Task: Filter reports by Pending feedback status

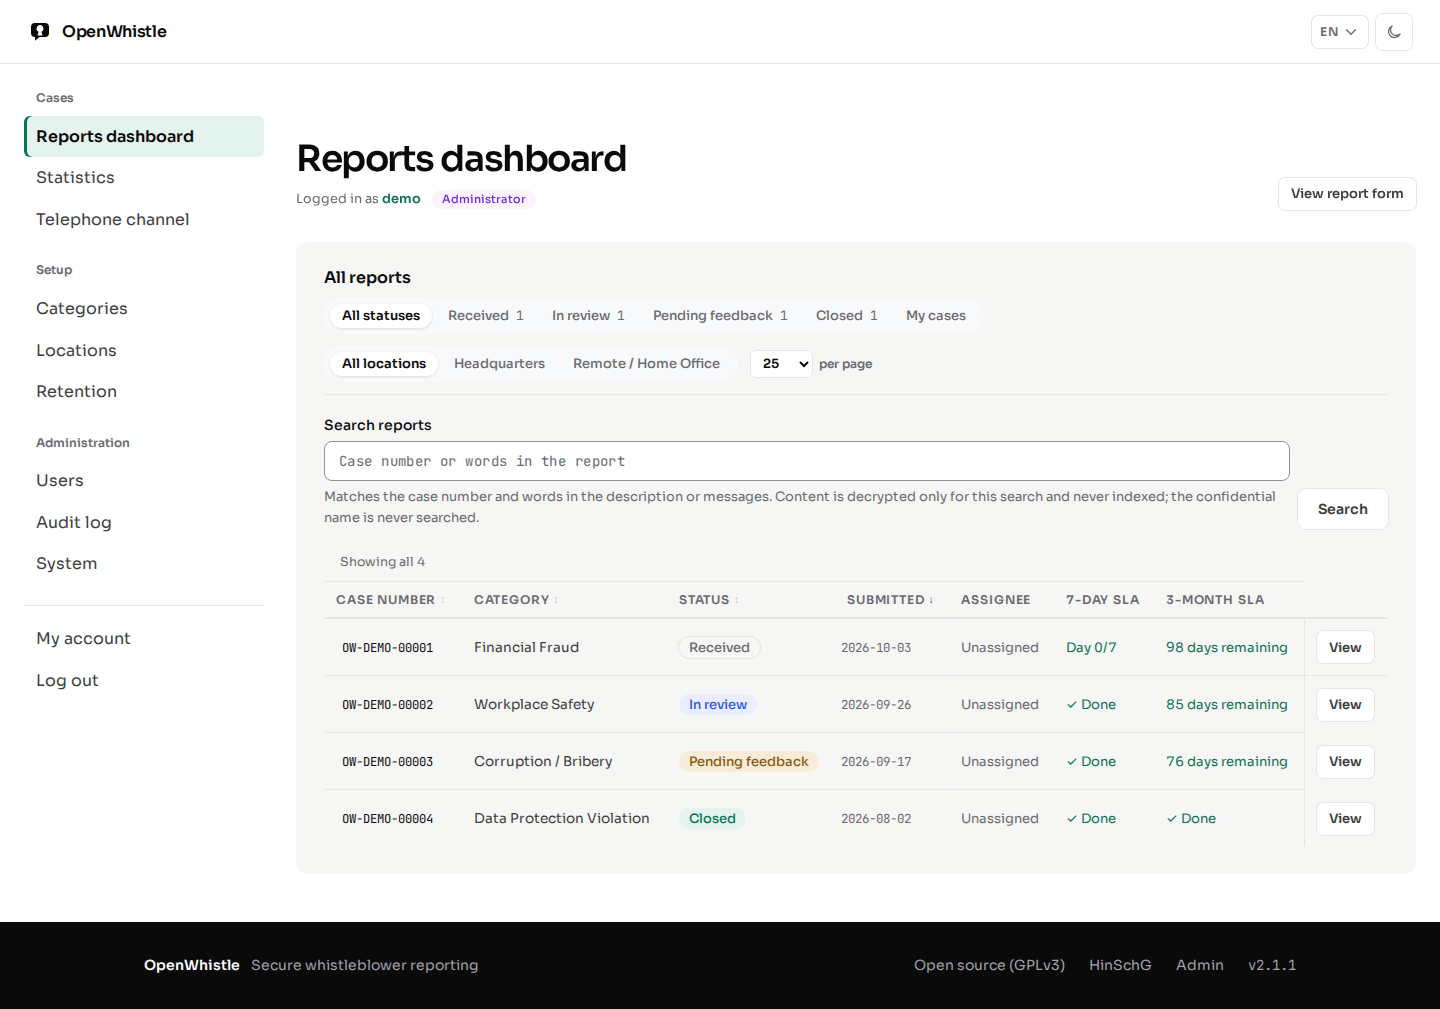Action: click(720, 316)
